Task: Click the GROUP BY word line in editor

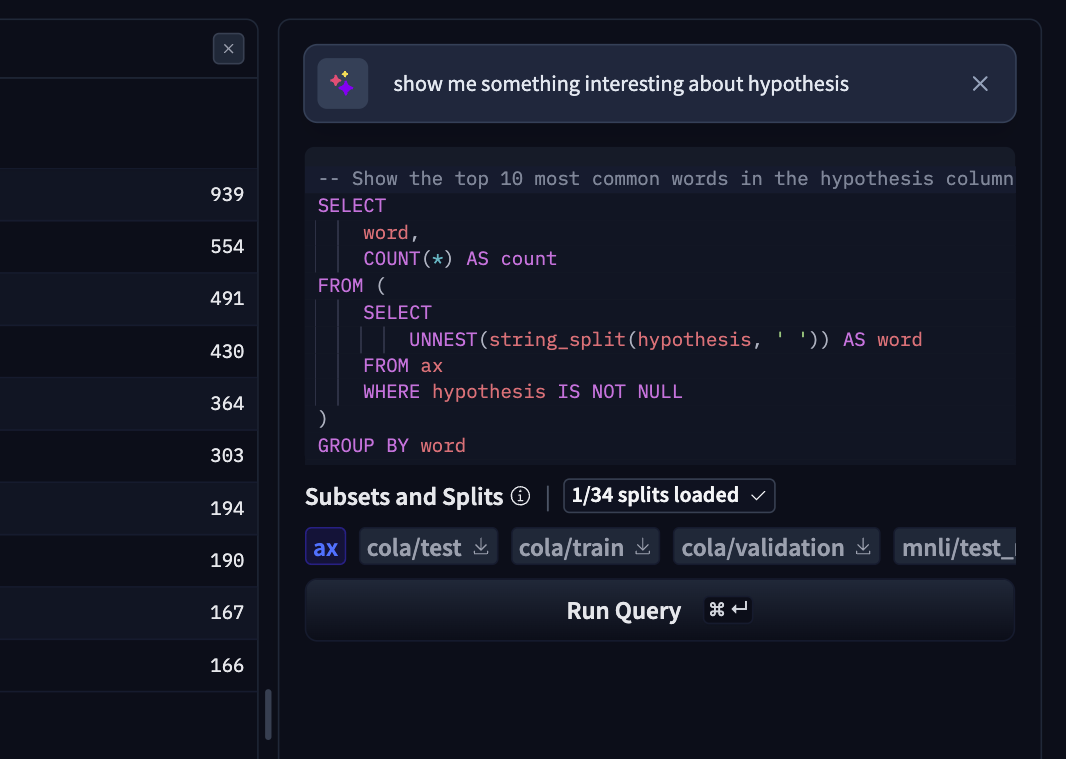Action: [392, 445]
